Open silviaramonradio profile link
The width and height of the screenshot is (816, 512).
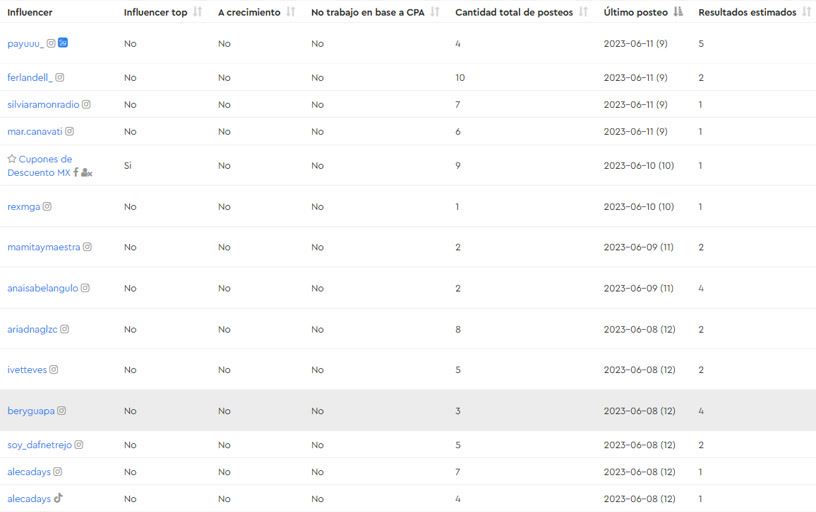[43, 105]
